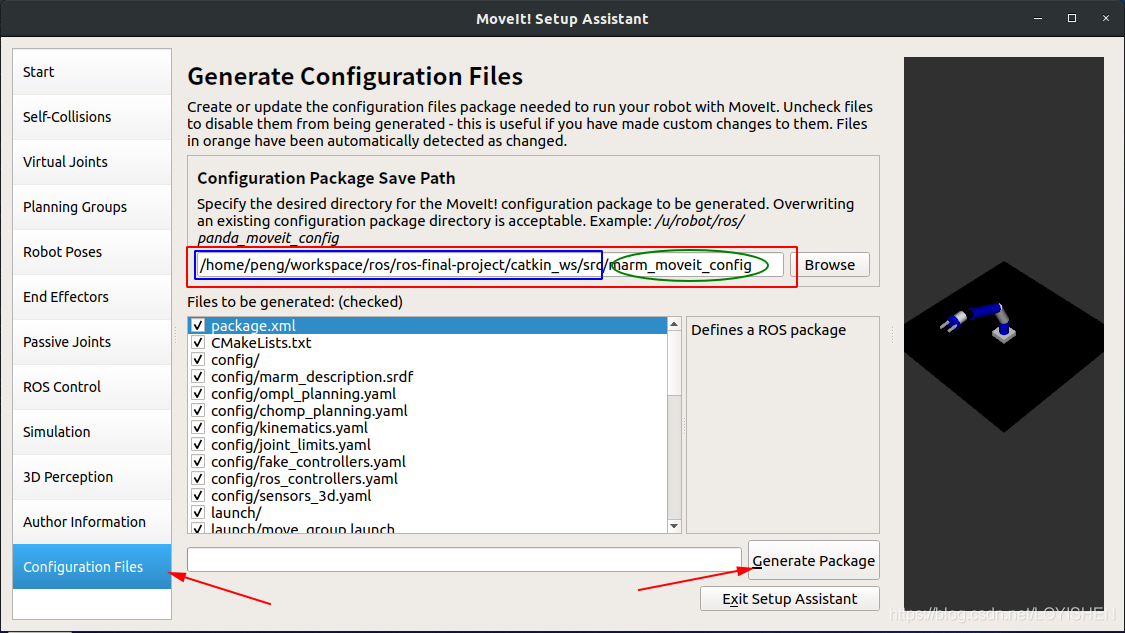Toggle config/joint_limits.yaml checkbox

coord(198,445)
